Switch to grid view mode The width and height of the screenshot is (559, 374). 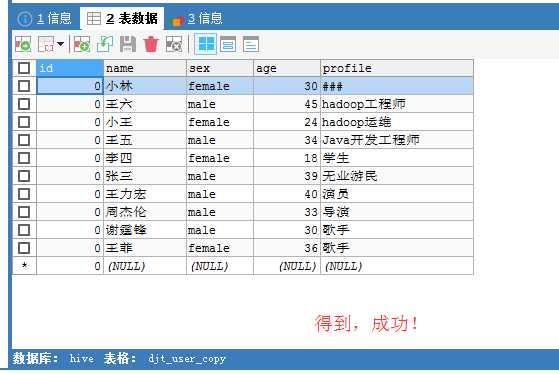click(x=206, y=44)
